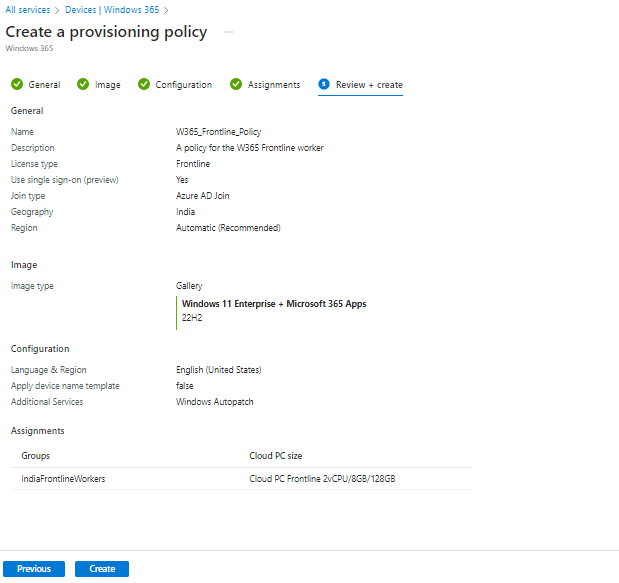
Task: Click the green checkmark icon beside Assignments
Action: click(x=236, y=84)
